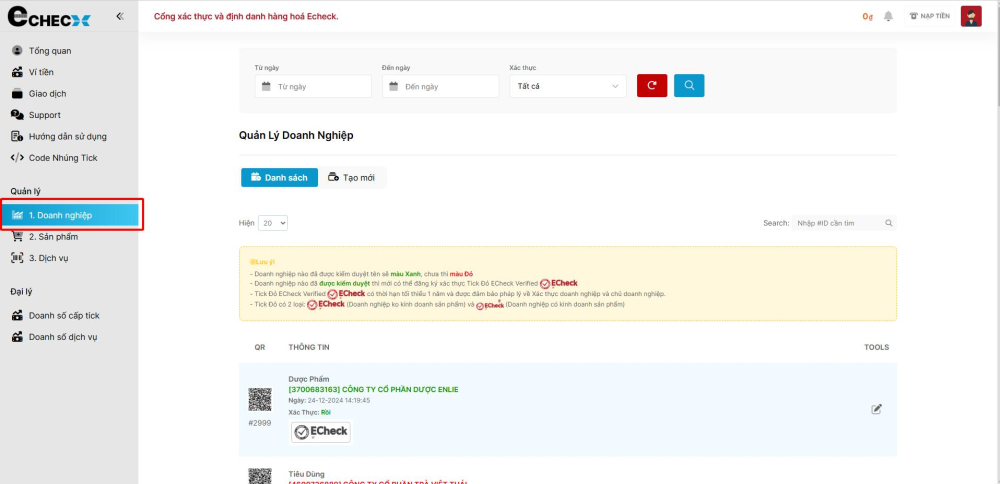Open CÔNG TY CỔ PHẦN DƯỢC ENLIE link
1000x484 pixels.
(x=373, y=389)
